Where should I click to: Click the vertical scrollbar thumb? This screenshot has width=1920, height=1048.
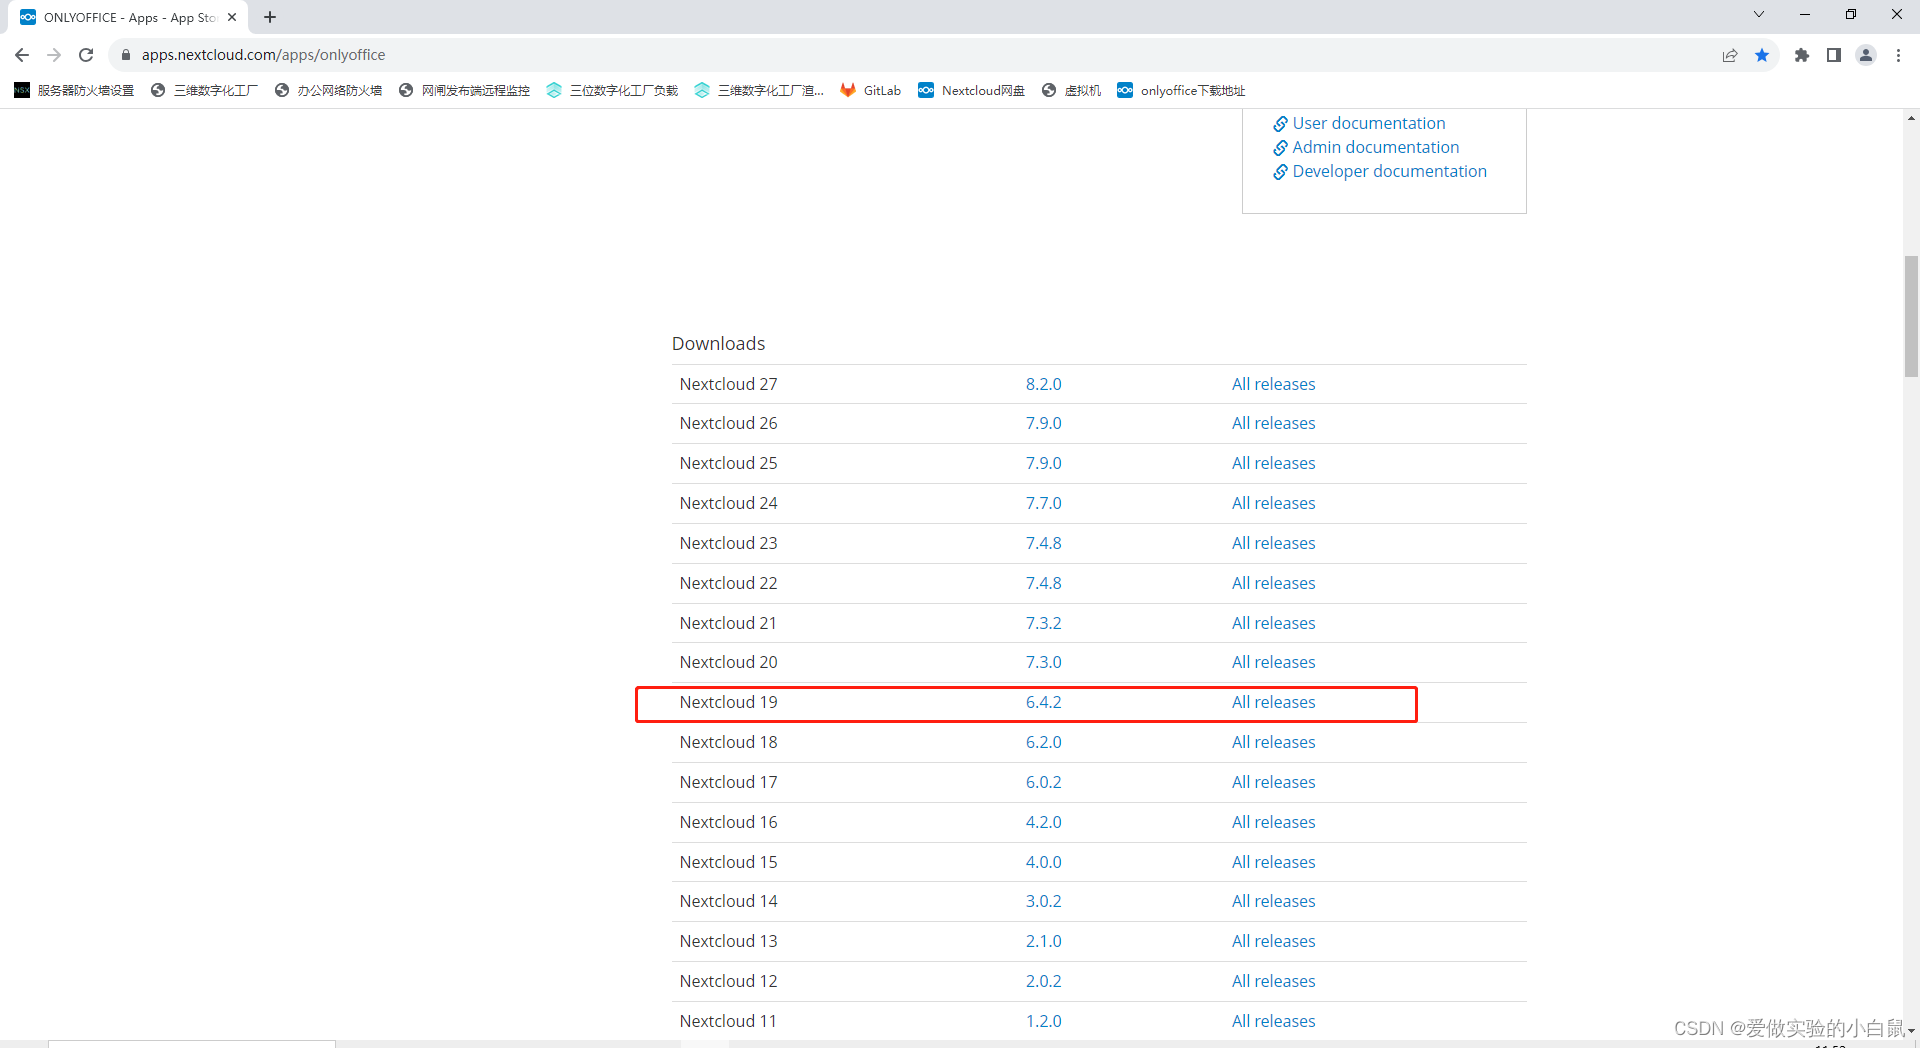pyautogui.click(x=1911, y=316)
